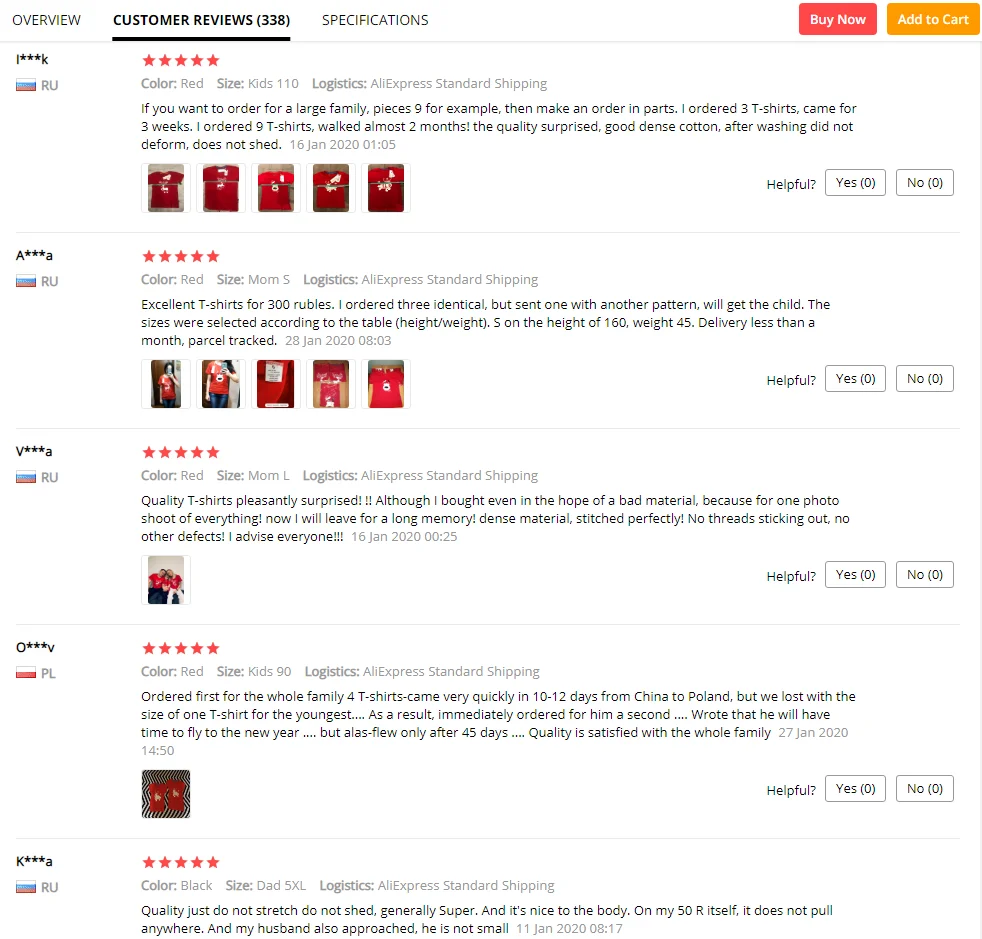Vote No on V***a's review
This screenshot has height=939, width=982.
[x=924, y=574]
